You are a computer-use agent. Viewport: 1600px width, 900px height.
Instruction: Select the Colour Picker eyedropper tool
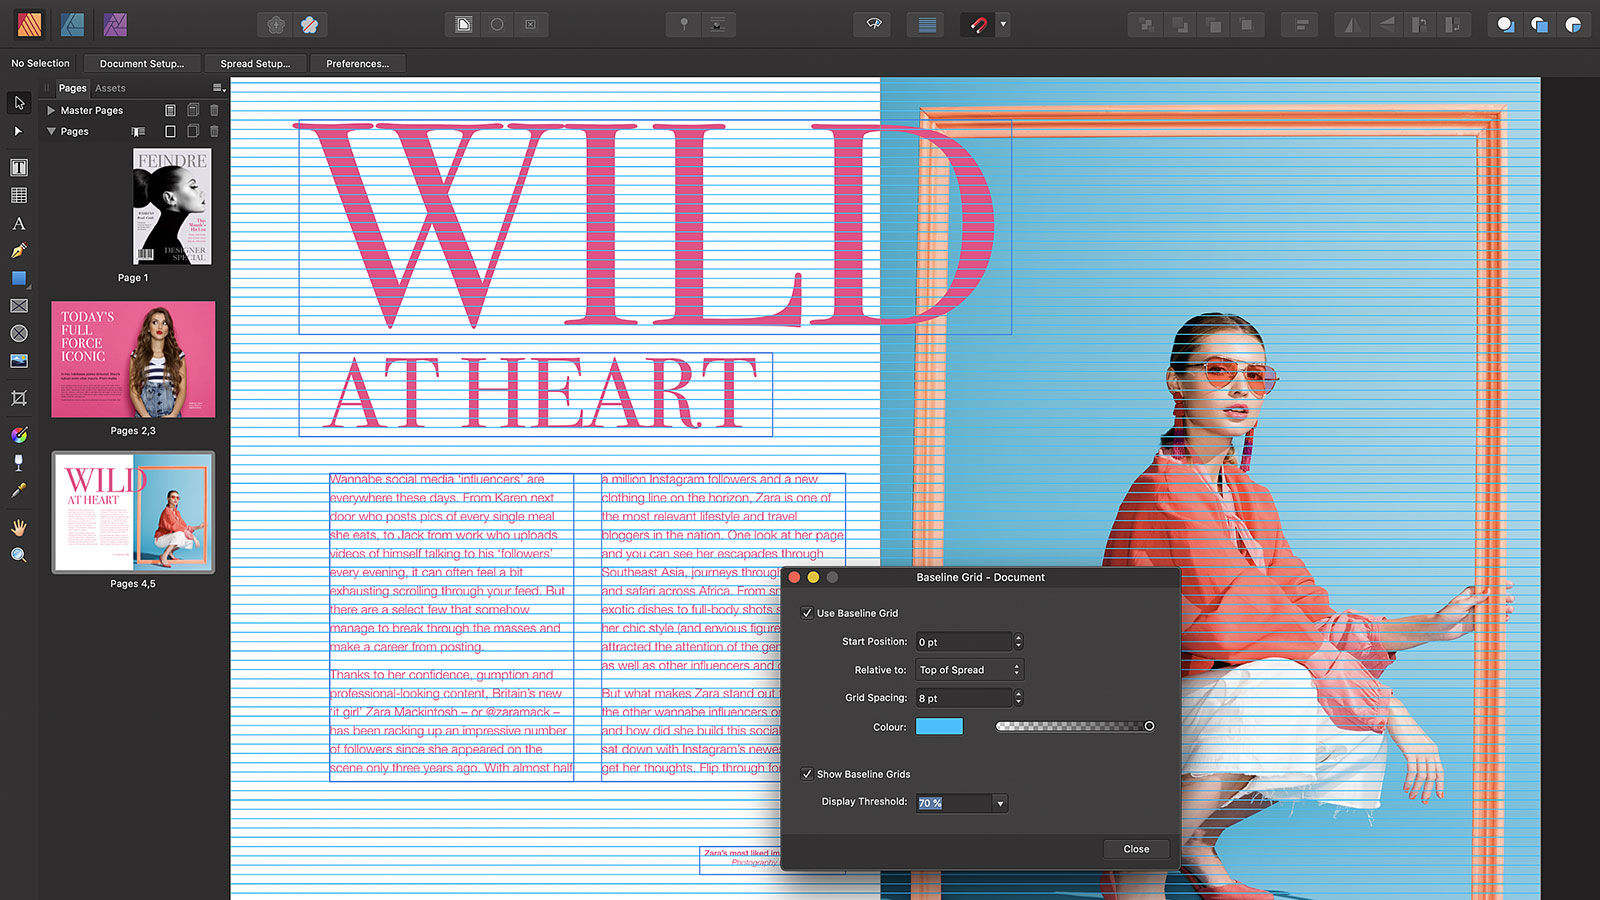point(19,491)
